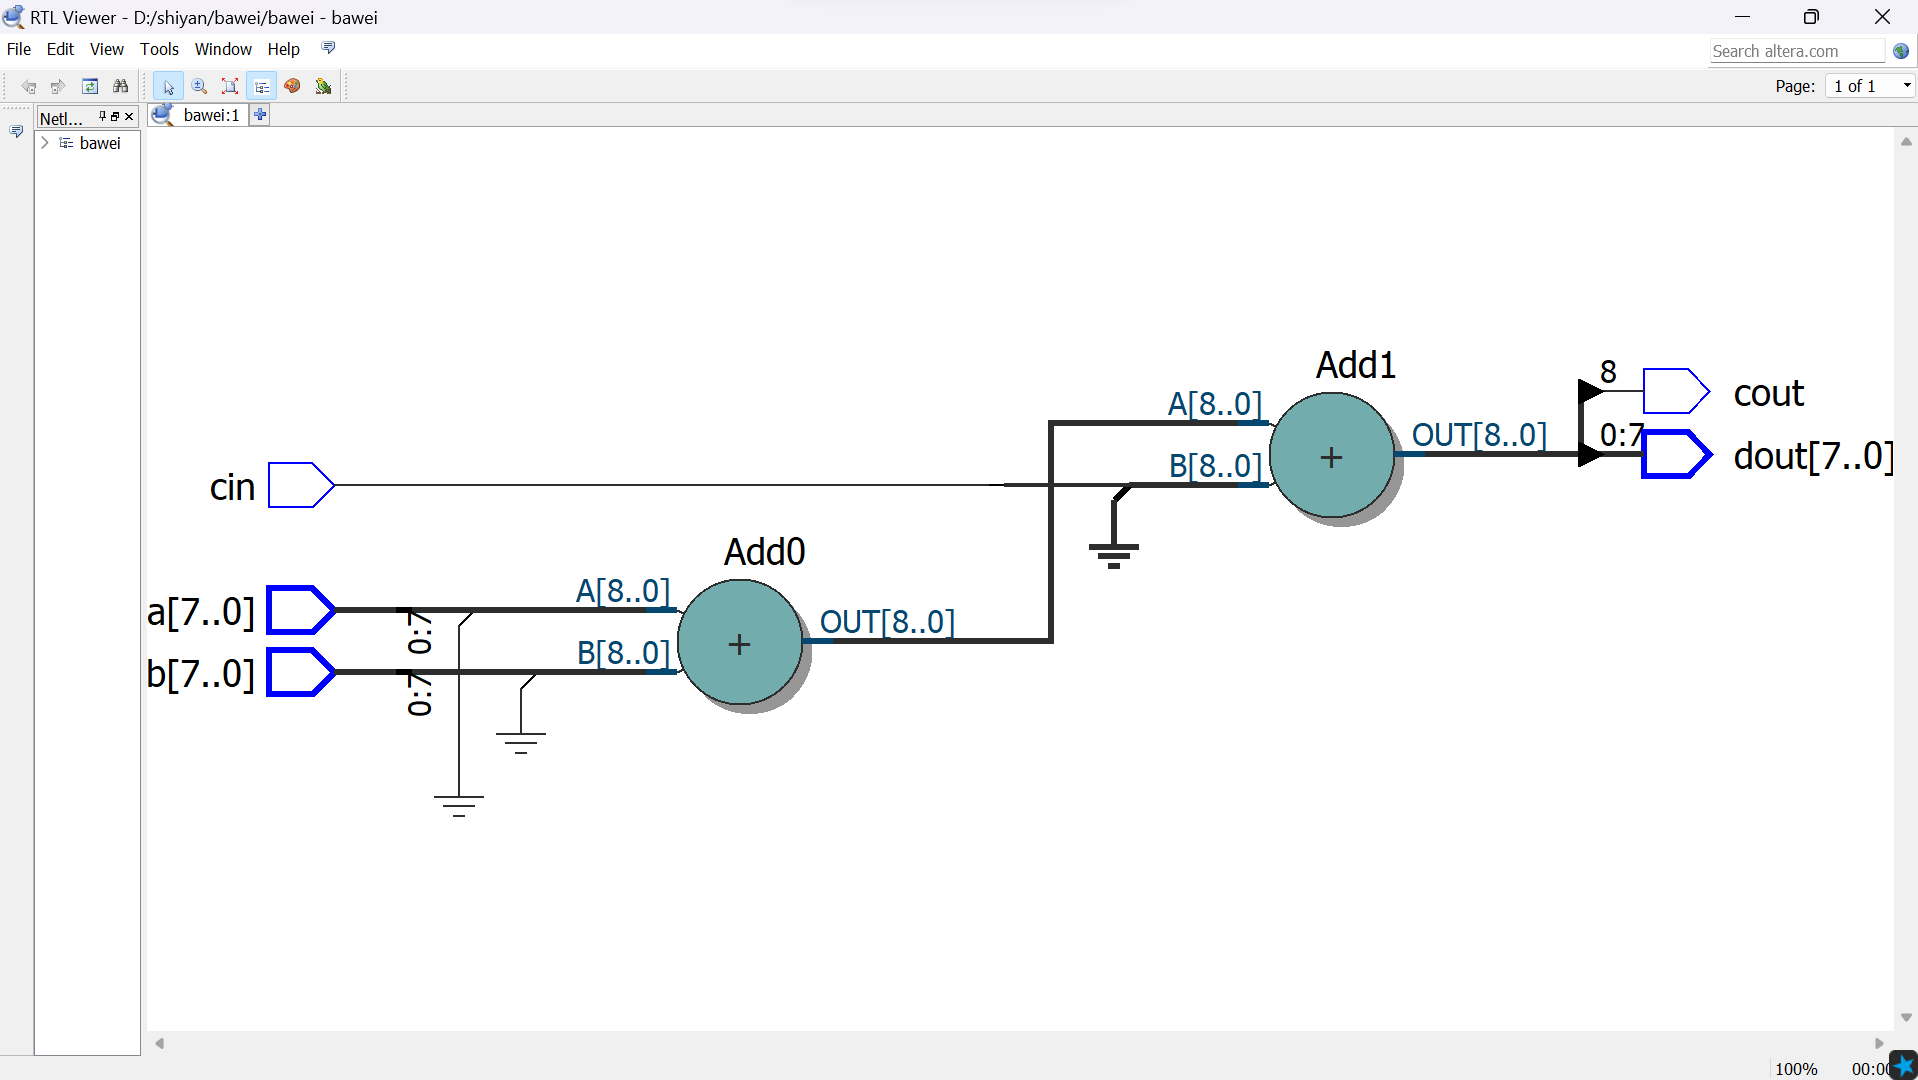This screenshot has height=1080, width=1918.
Task: Select the dout[7..0] output port
Action: [x=1677, y=454]
